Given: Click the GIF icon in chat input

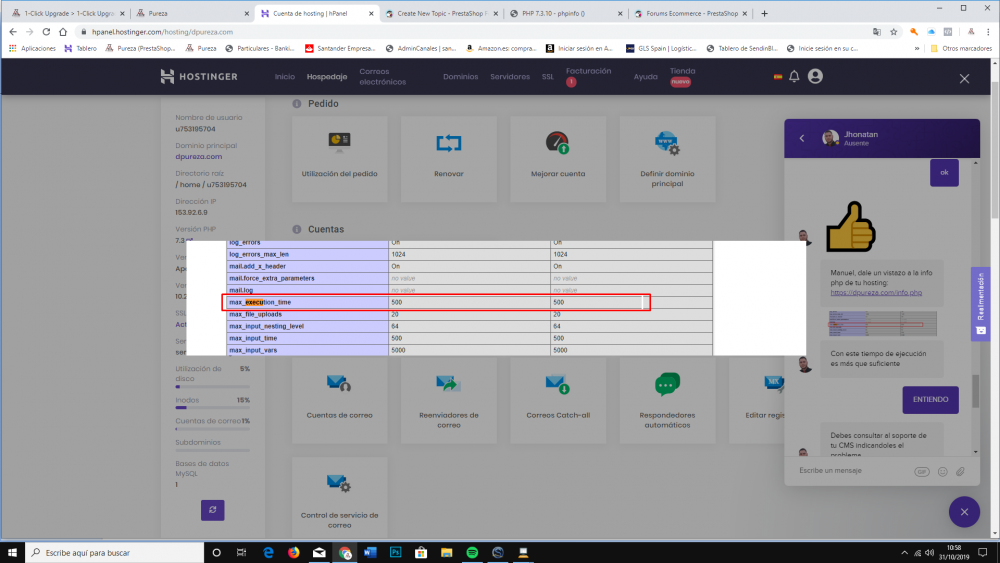Looking at the screenshot, I should pos(922,472).
